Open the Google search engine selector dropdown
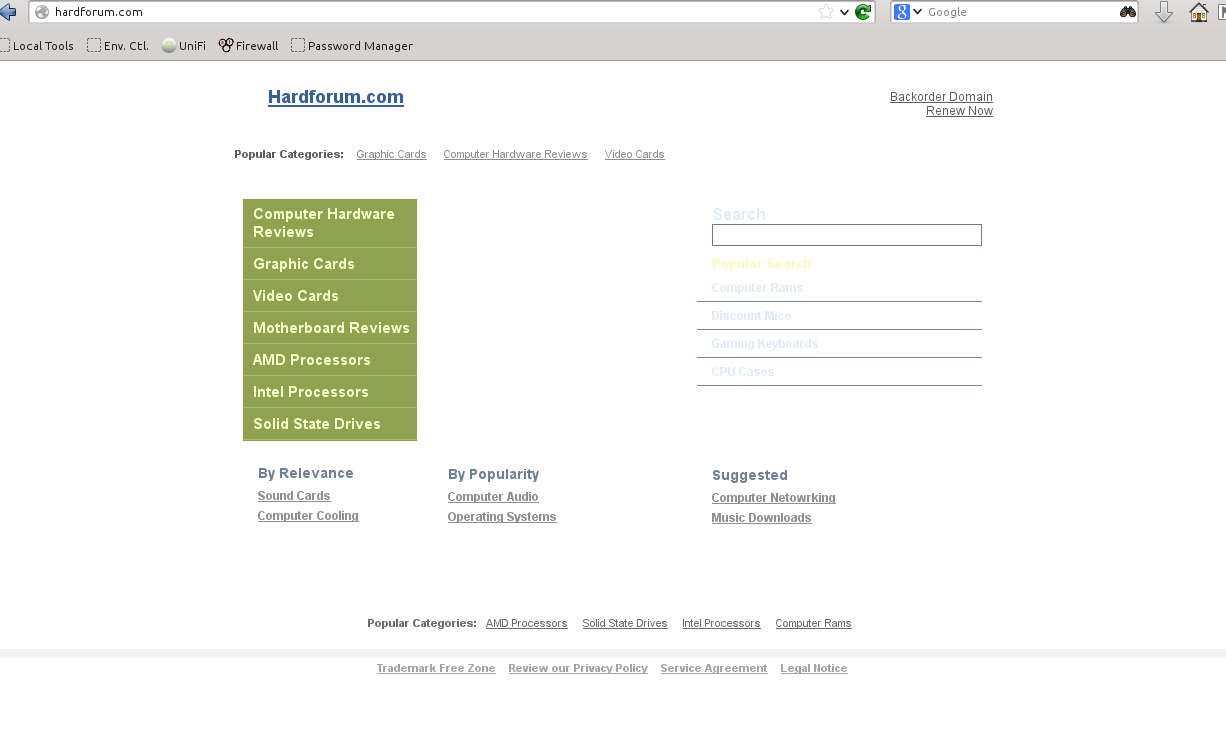Viewport: 1226px width, 735px height. [908, 12]
